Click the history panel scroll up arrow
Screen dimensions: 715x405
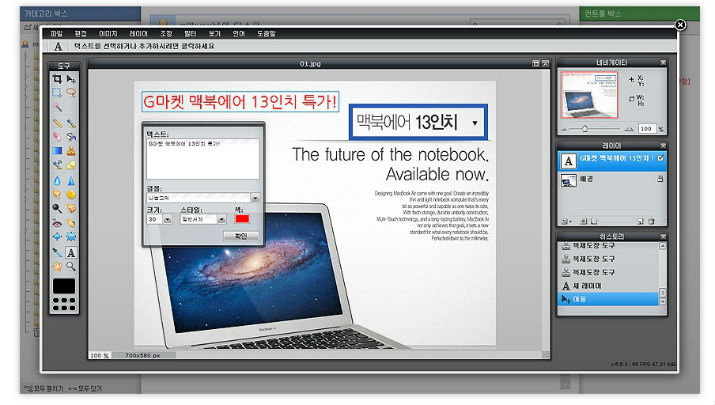coord(663,246)
